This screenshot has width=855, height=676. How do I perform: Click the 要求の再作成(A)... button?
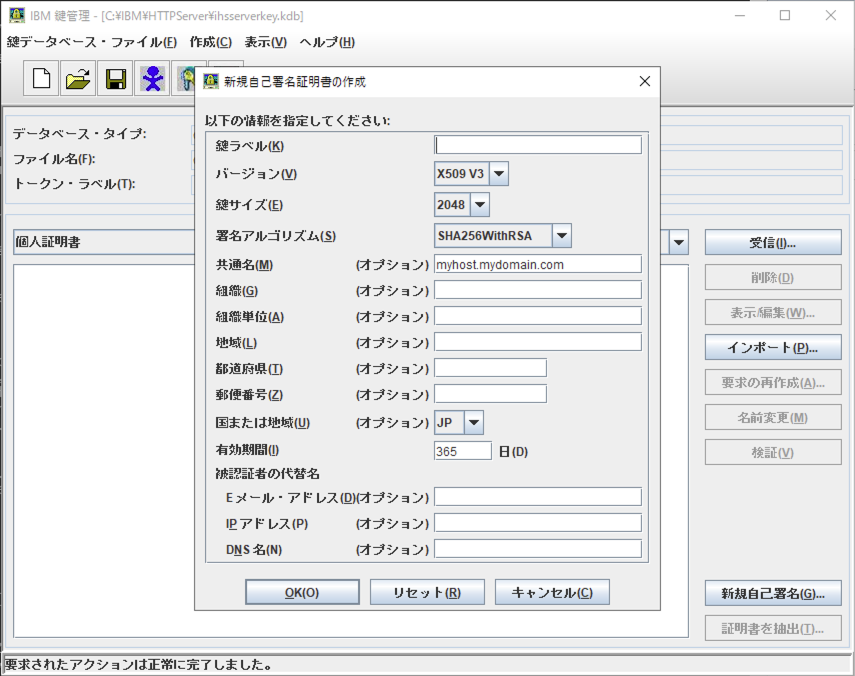tap(773, 383)
